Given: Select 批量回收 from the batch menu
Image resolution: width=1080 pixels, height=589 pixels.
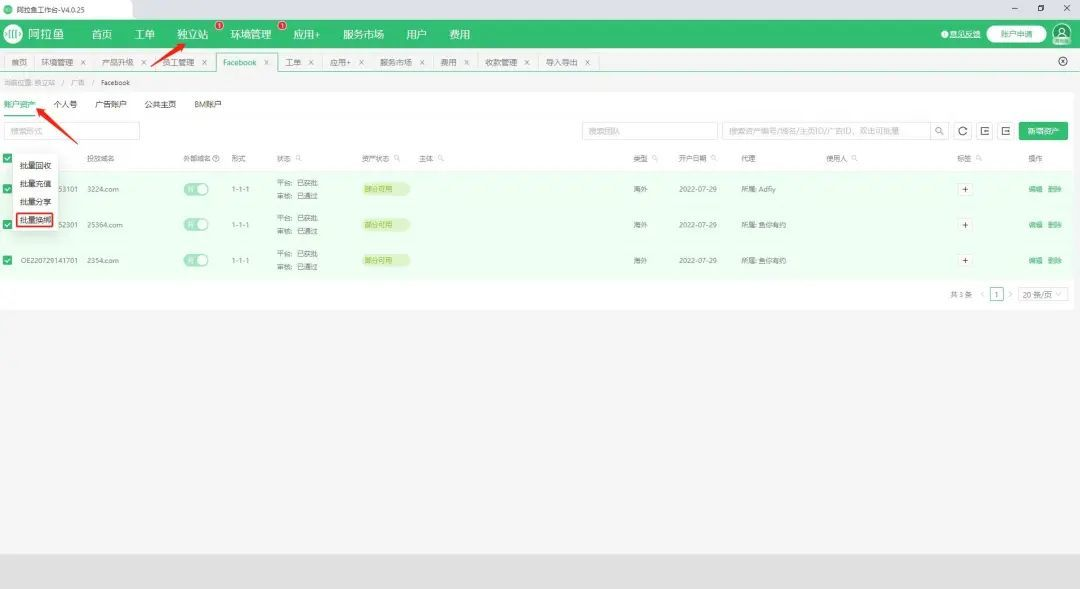Looking at the screenshot, I should (x=35, y=165).
